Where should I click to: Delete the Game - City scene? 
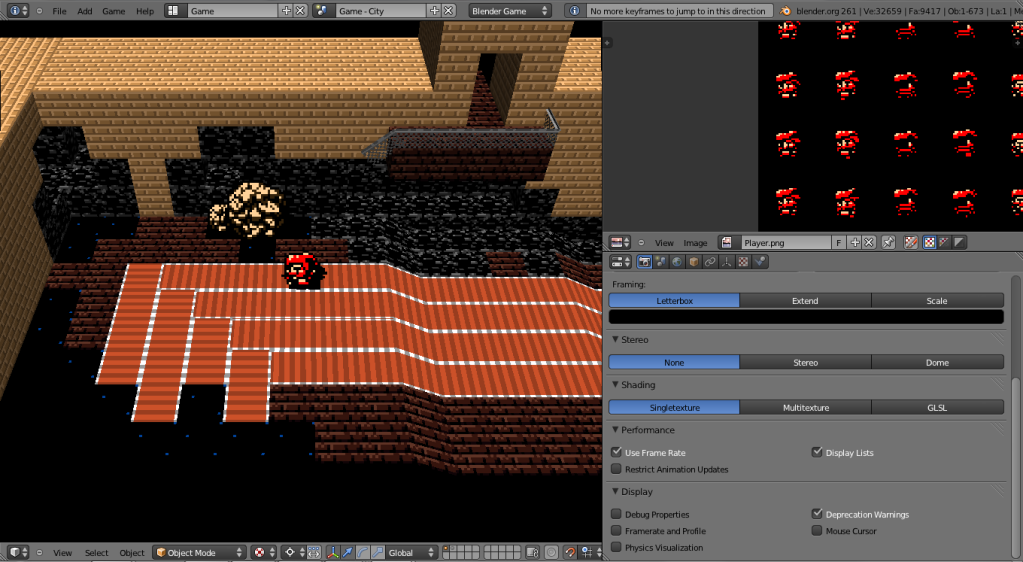pos(448,11)
